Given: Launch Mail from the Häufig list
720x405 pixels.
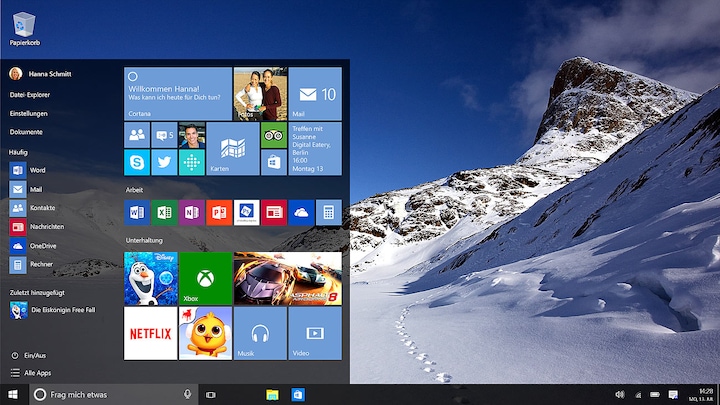Looking at the screenshot, I should pos(26,189).
